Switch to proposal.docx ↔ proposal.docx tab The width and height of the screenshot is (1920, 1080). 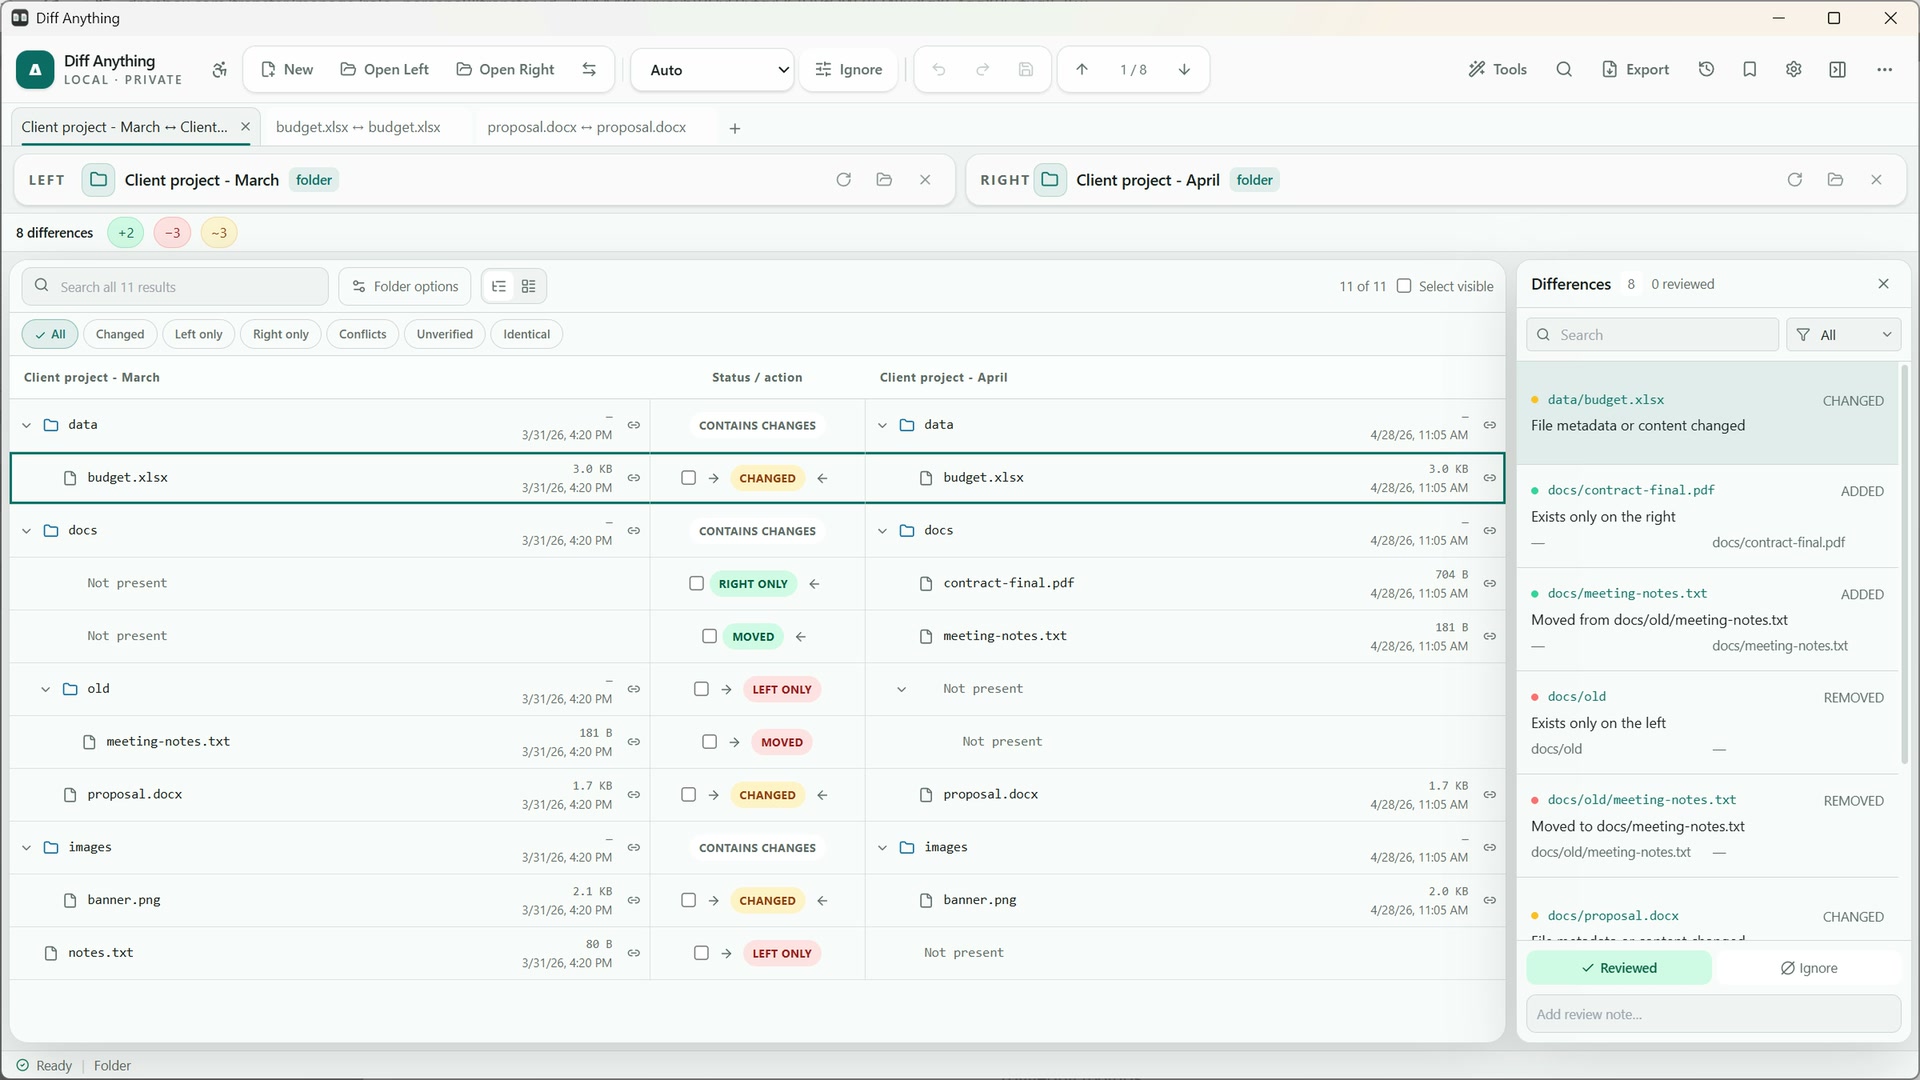pos(587,127)
